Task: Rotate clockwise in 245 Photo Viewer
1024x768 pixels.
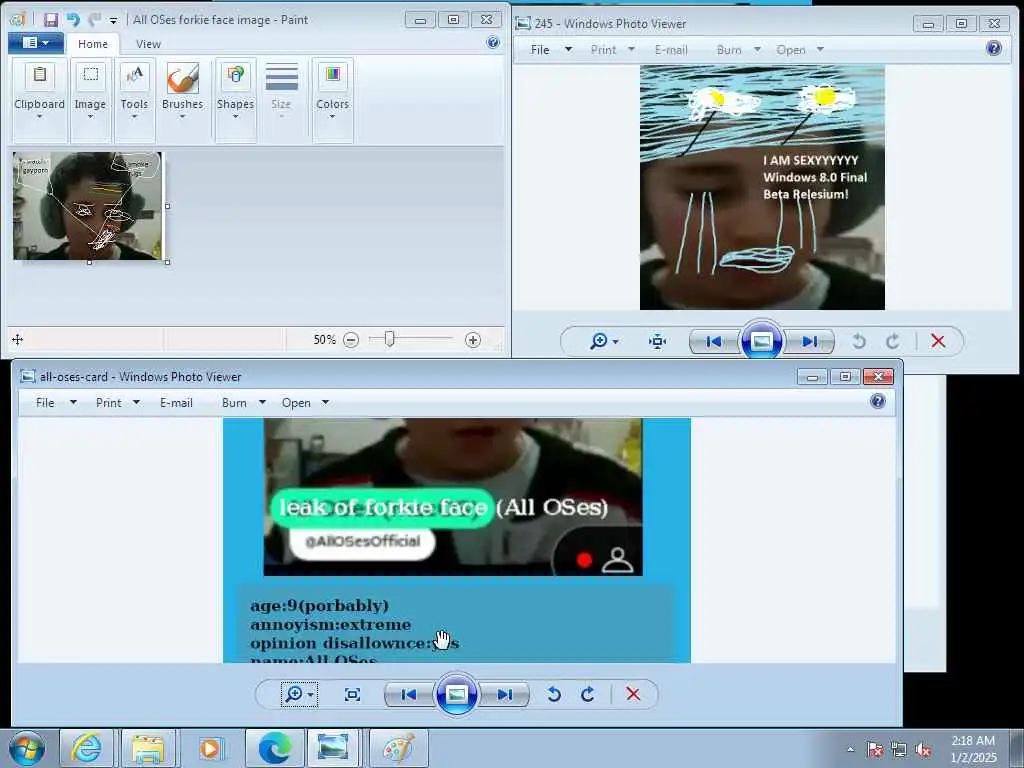Action: pyautogui.click(x=892, y=341)
